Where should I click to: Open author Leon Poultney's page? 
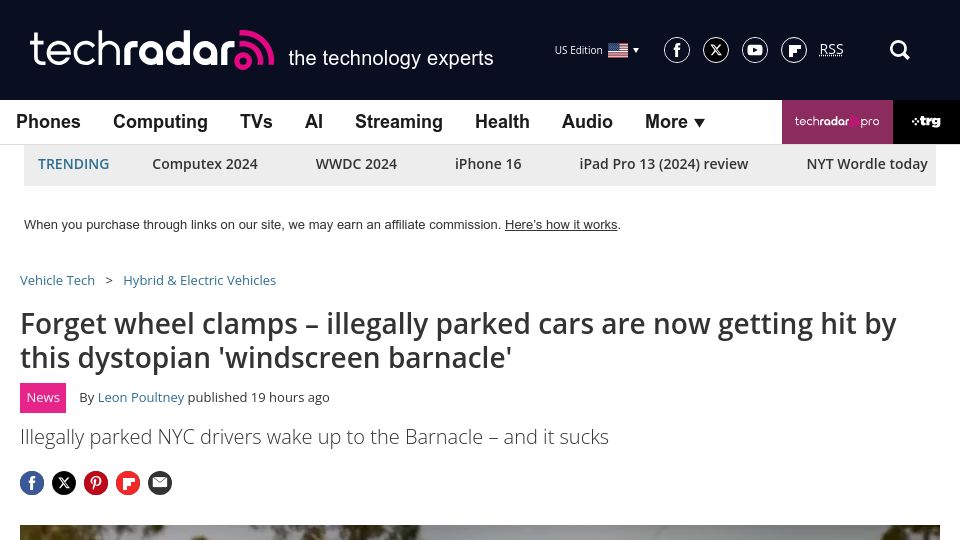click(141, 397)
